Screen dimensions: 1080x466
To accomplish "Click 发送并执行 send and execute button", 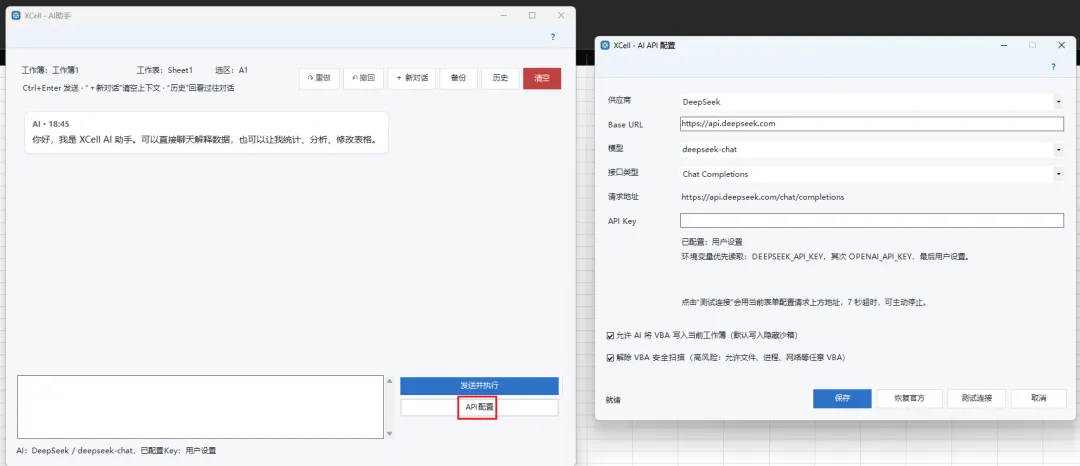I will (479, 385).
